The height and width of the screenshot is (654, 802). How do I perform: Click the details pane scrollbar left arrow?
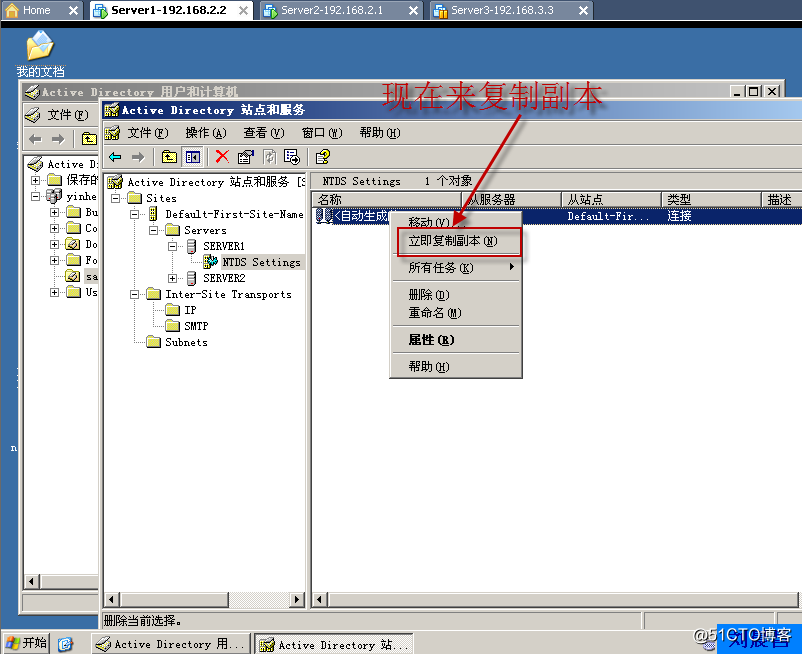(320, 599)
